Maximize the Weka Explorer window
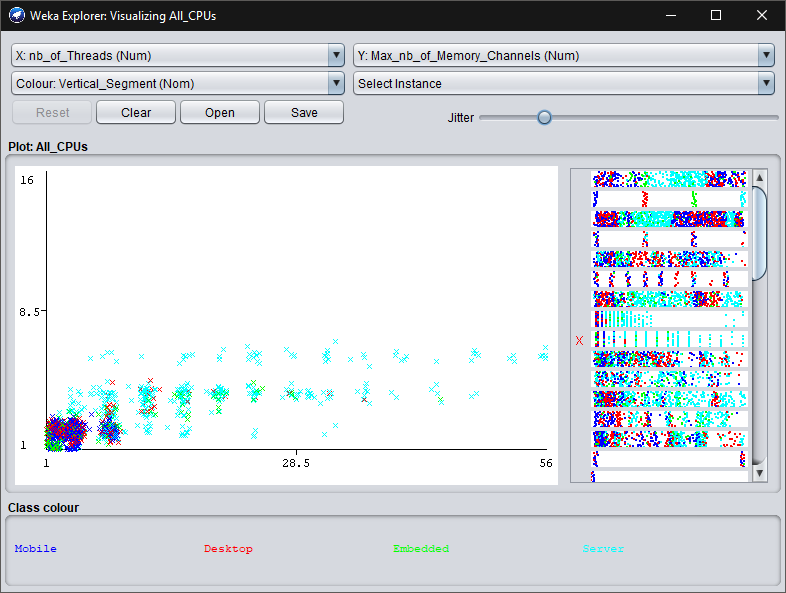The height and width of the screenshot is (593, 786). click(x=716, y=16)
